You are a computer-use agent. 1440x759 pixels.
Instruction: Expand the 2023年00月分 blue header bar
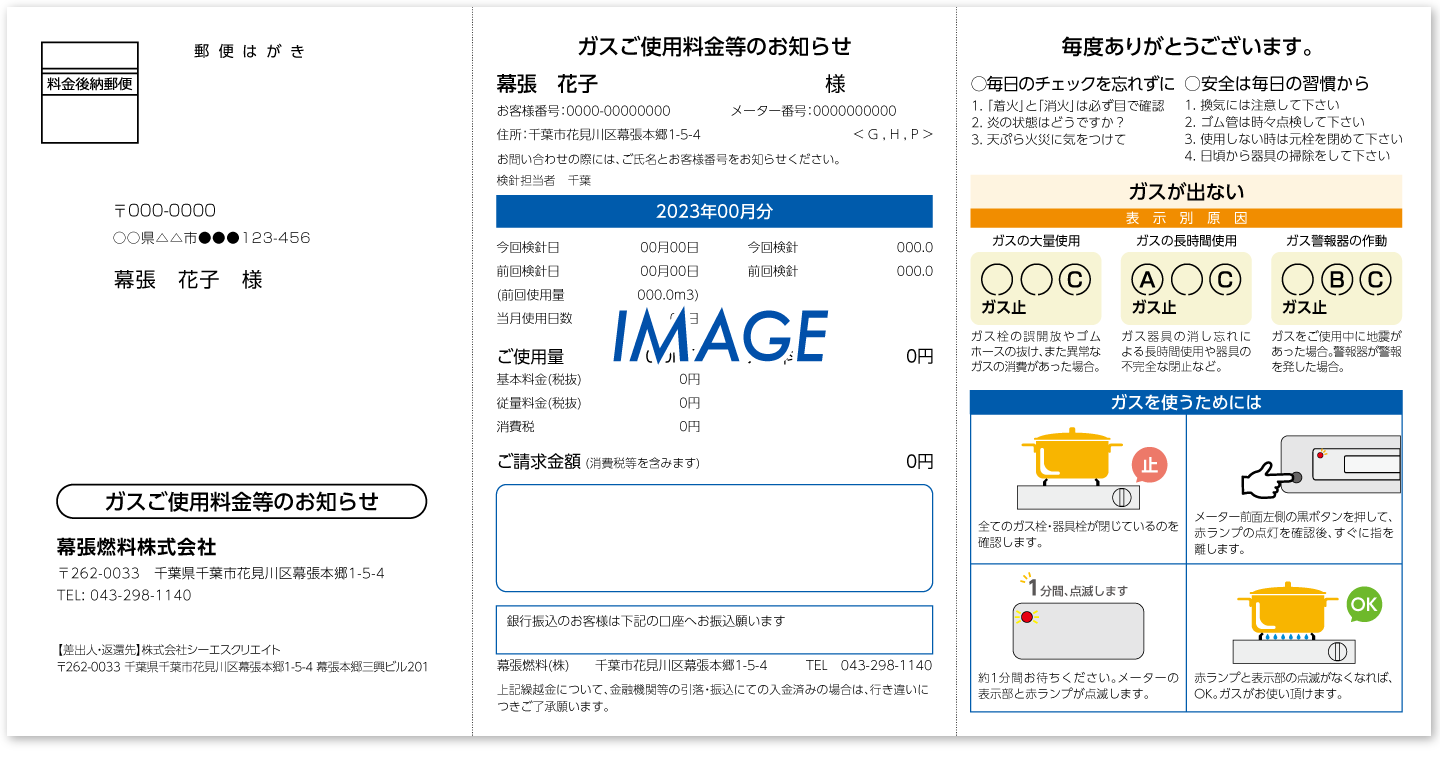(x=714, y=211)
